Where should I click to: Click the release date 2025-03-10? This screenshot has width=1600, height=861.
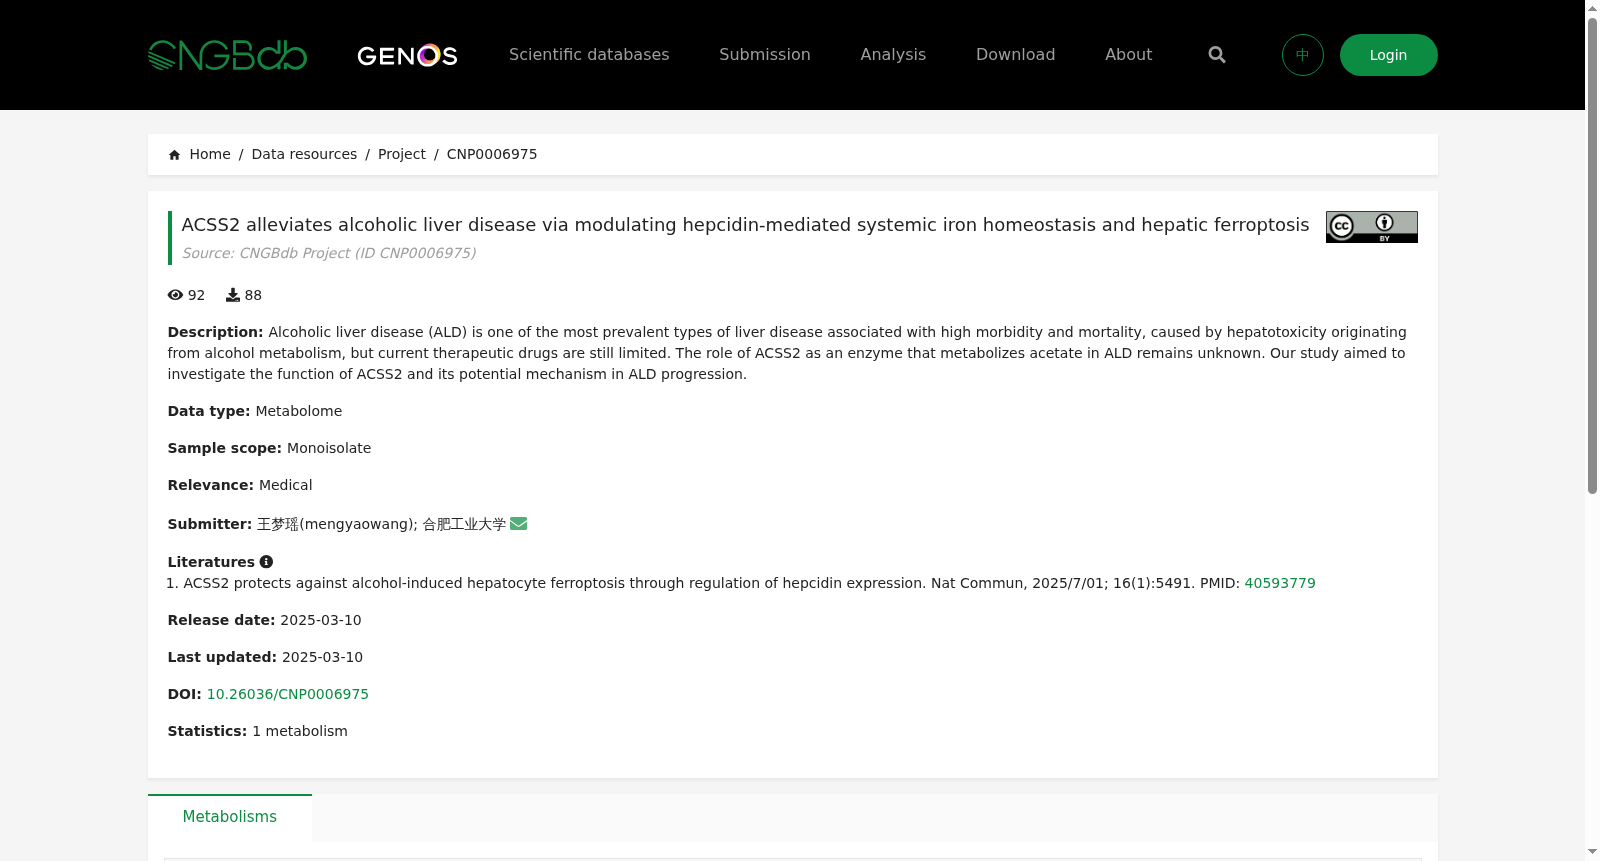coord(321,620)
